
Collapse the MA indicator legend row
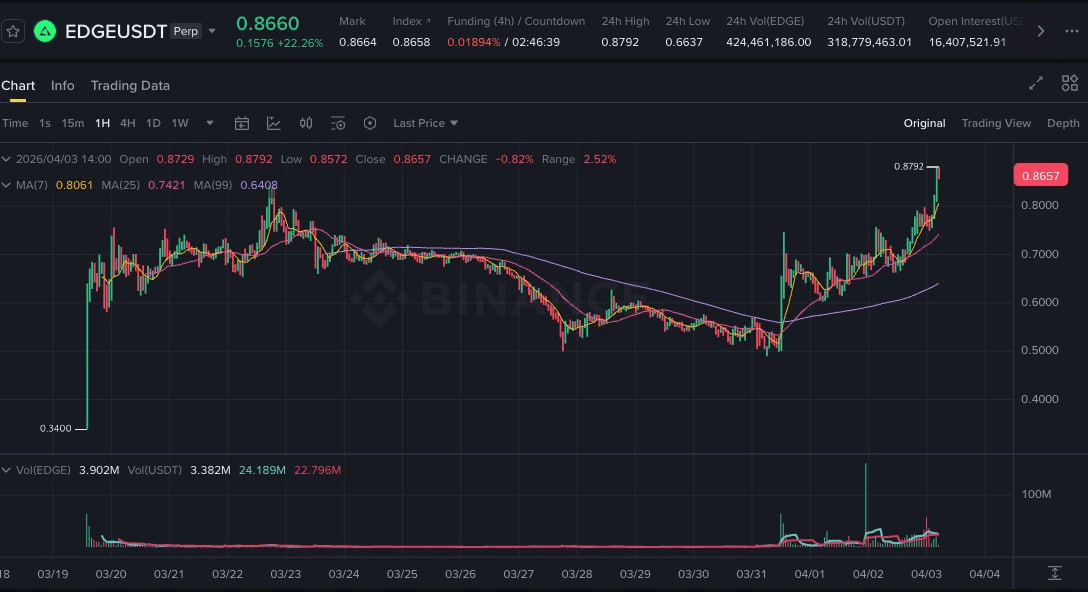7,185
